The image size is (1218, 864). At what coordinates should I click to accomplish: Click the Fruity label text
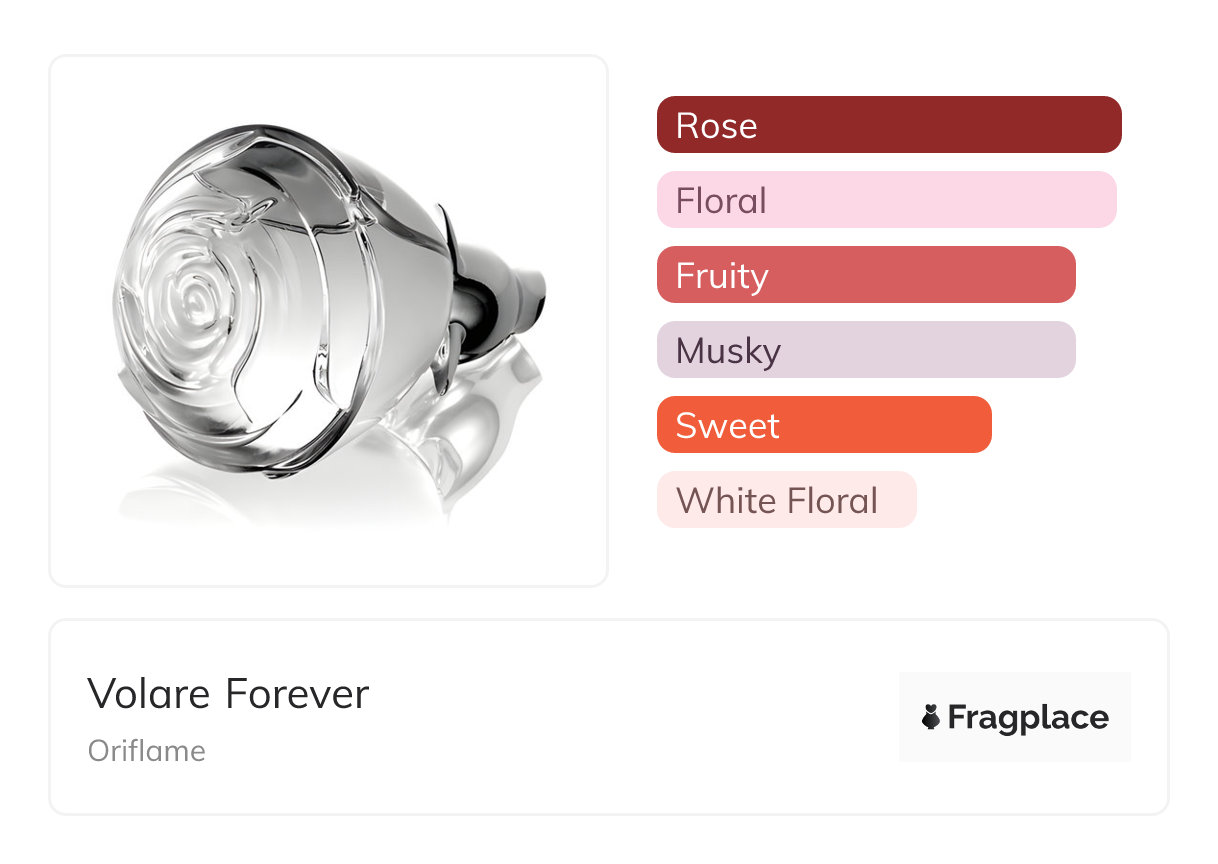pos(722,276)
